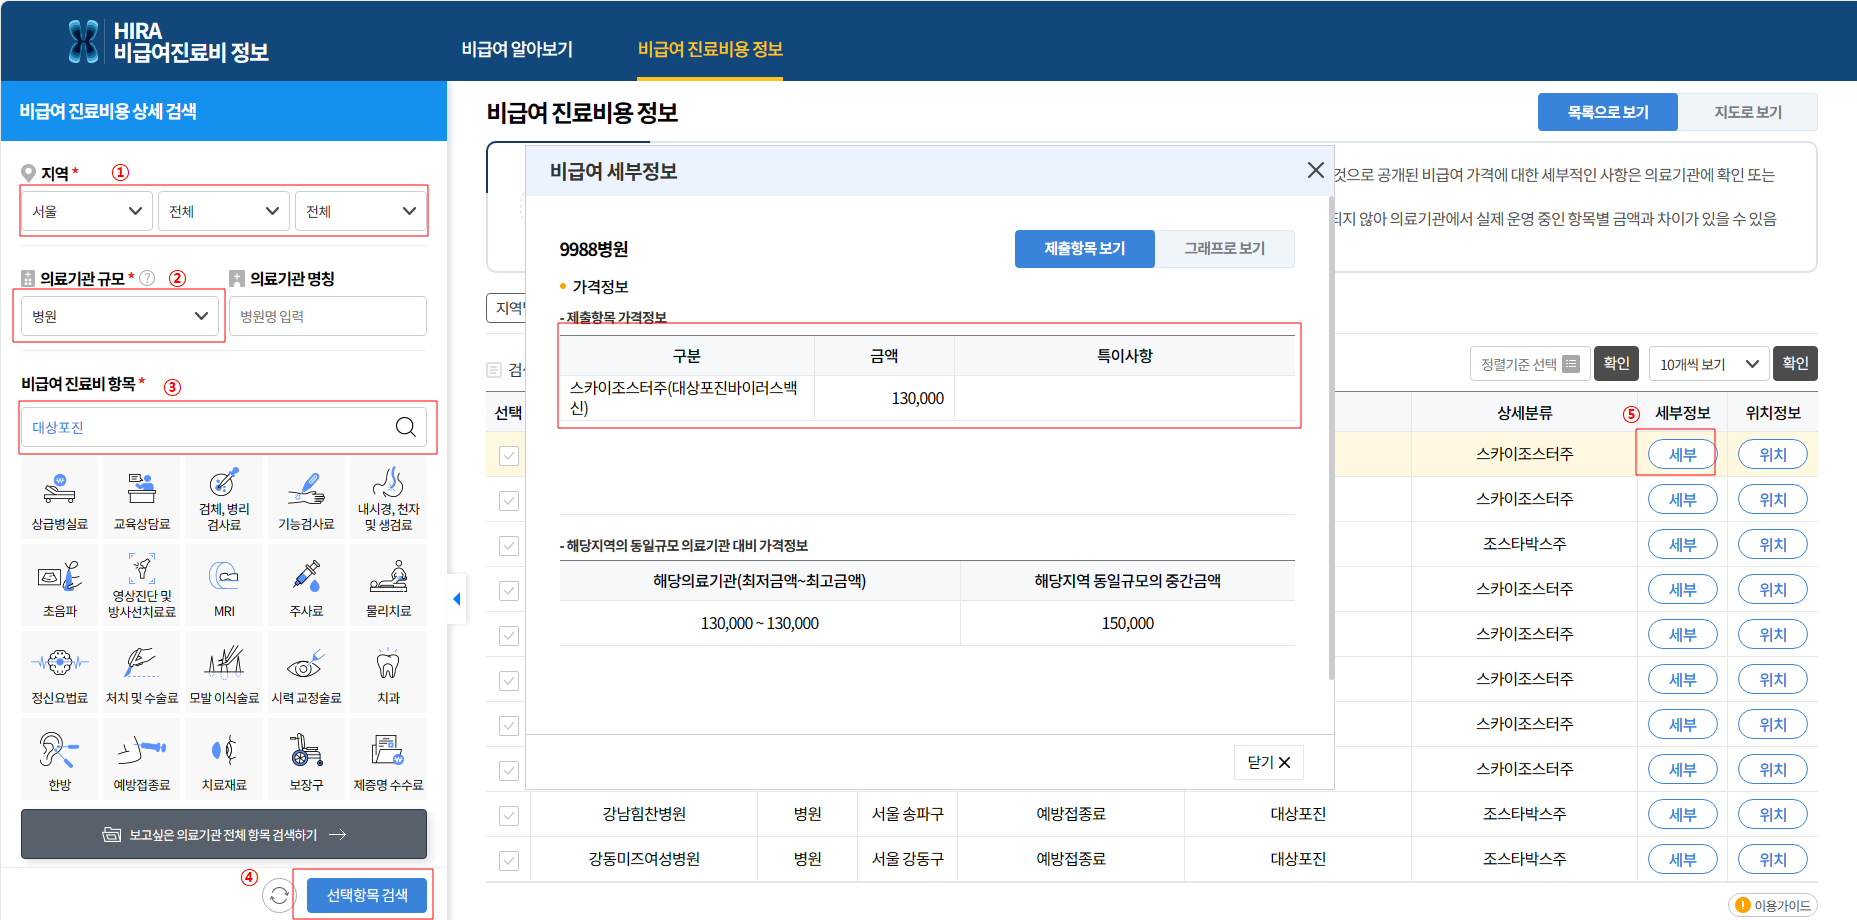The image size is (1857, 920).
Task: Select the 시력 교정술료 category icon
Action: click(x=306, y=674)
